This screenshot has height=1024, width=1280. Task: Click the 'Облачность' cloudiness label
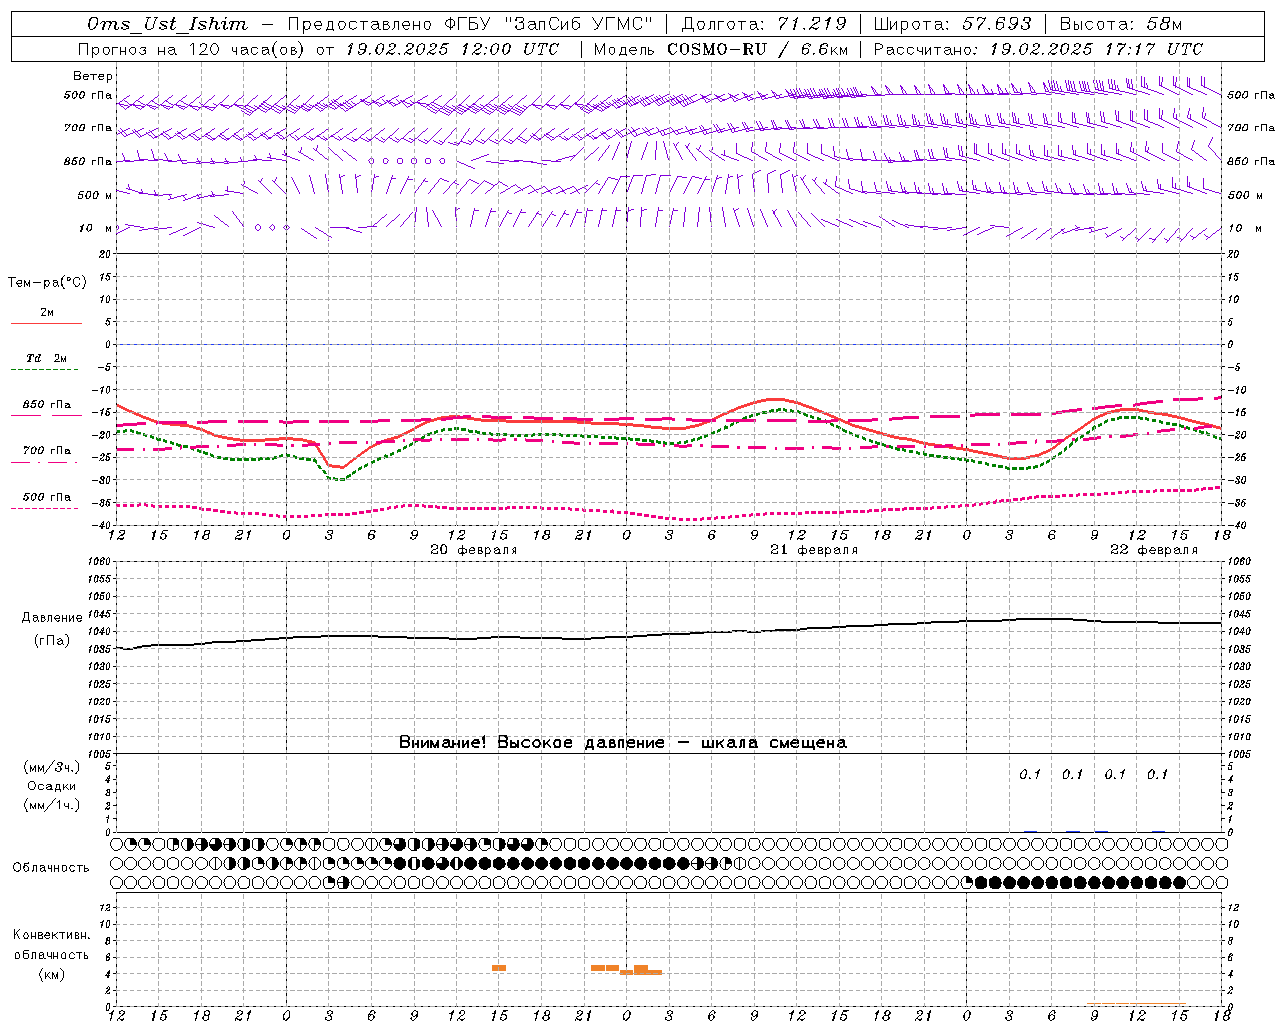[x=51, y=868]
